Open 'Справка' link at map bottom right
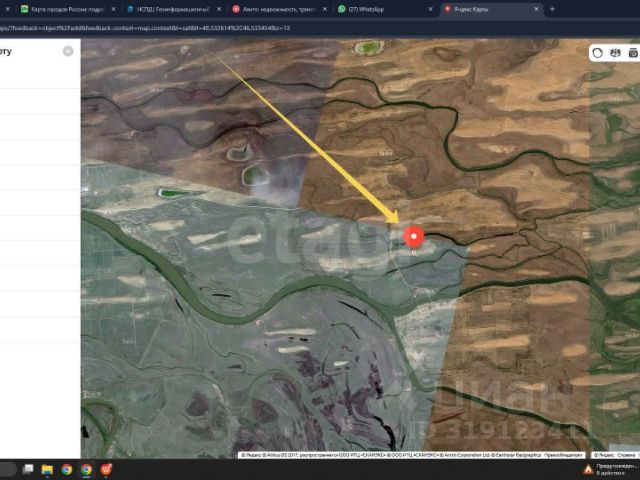Viewport: 640px width, 480px height. 626,455
